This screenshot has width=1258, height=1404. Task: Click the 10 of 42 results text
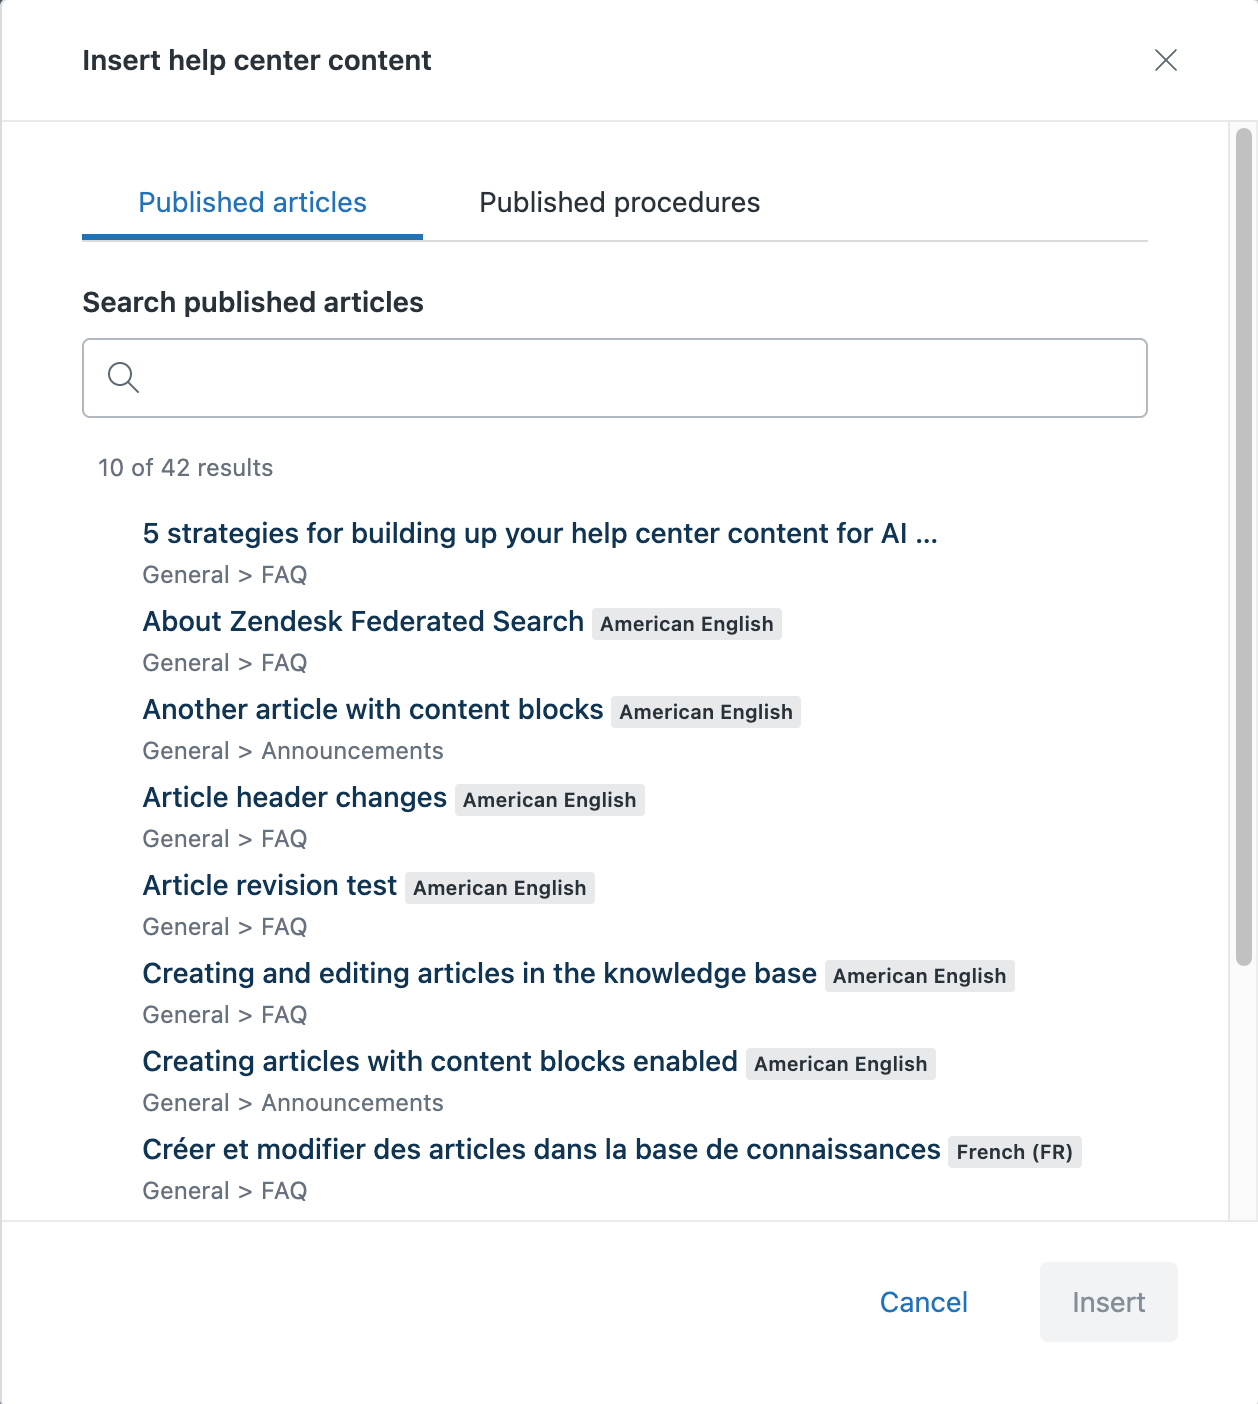tap(185, 468)
